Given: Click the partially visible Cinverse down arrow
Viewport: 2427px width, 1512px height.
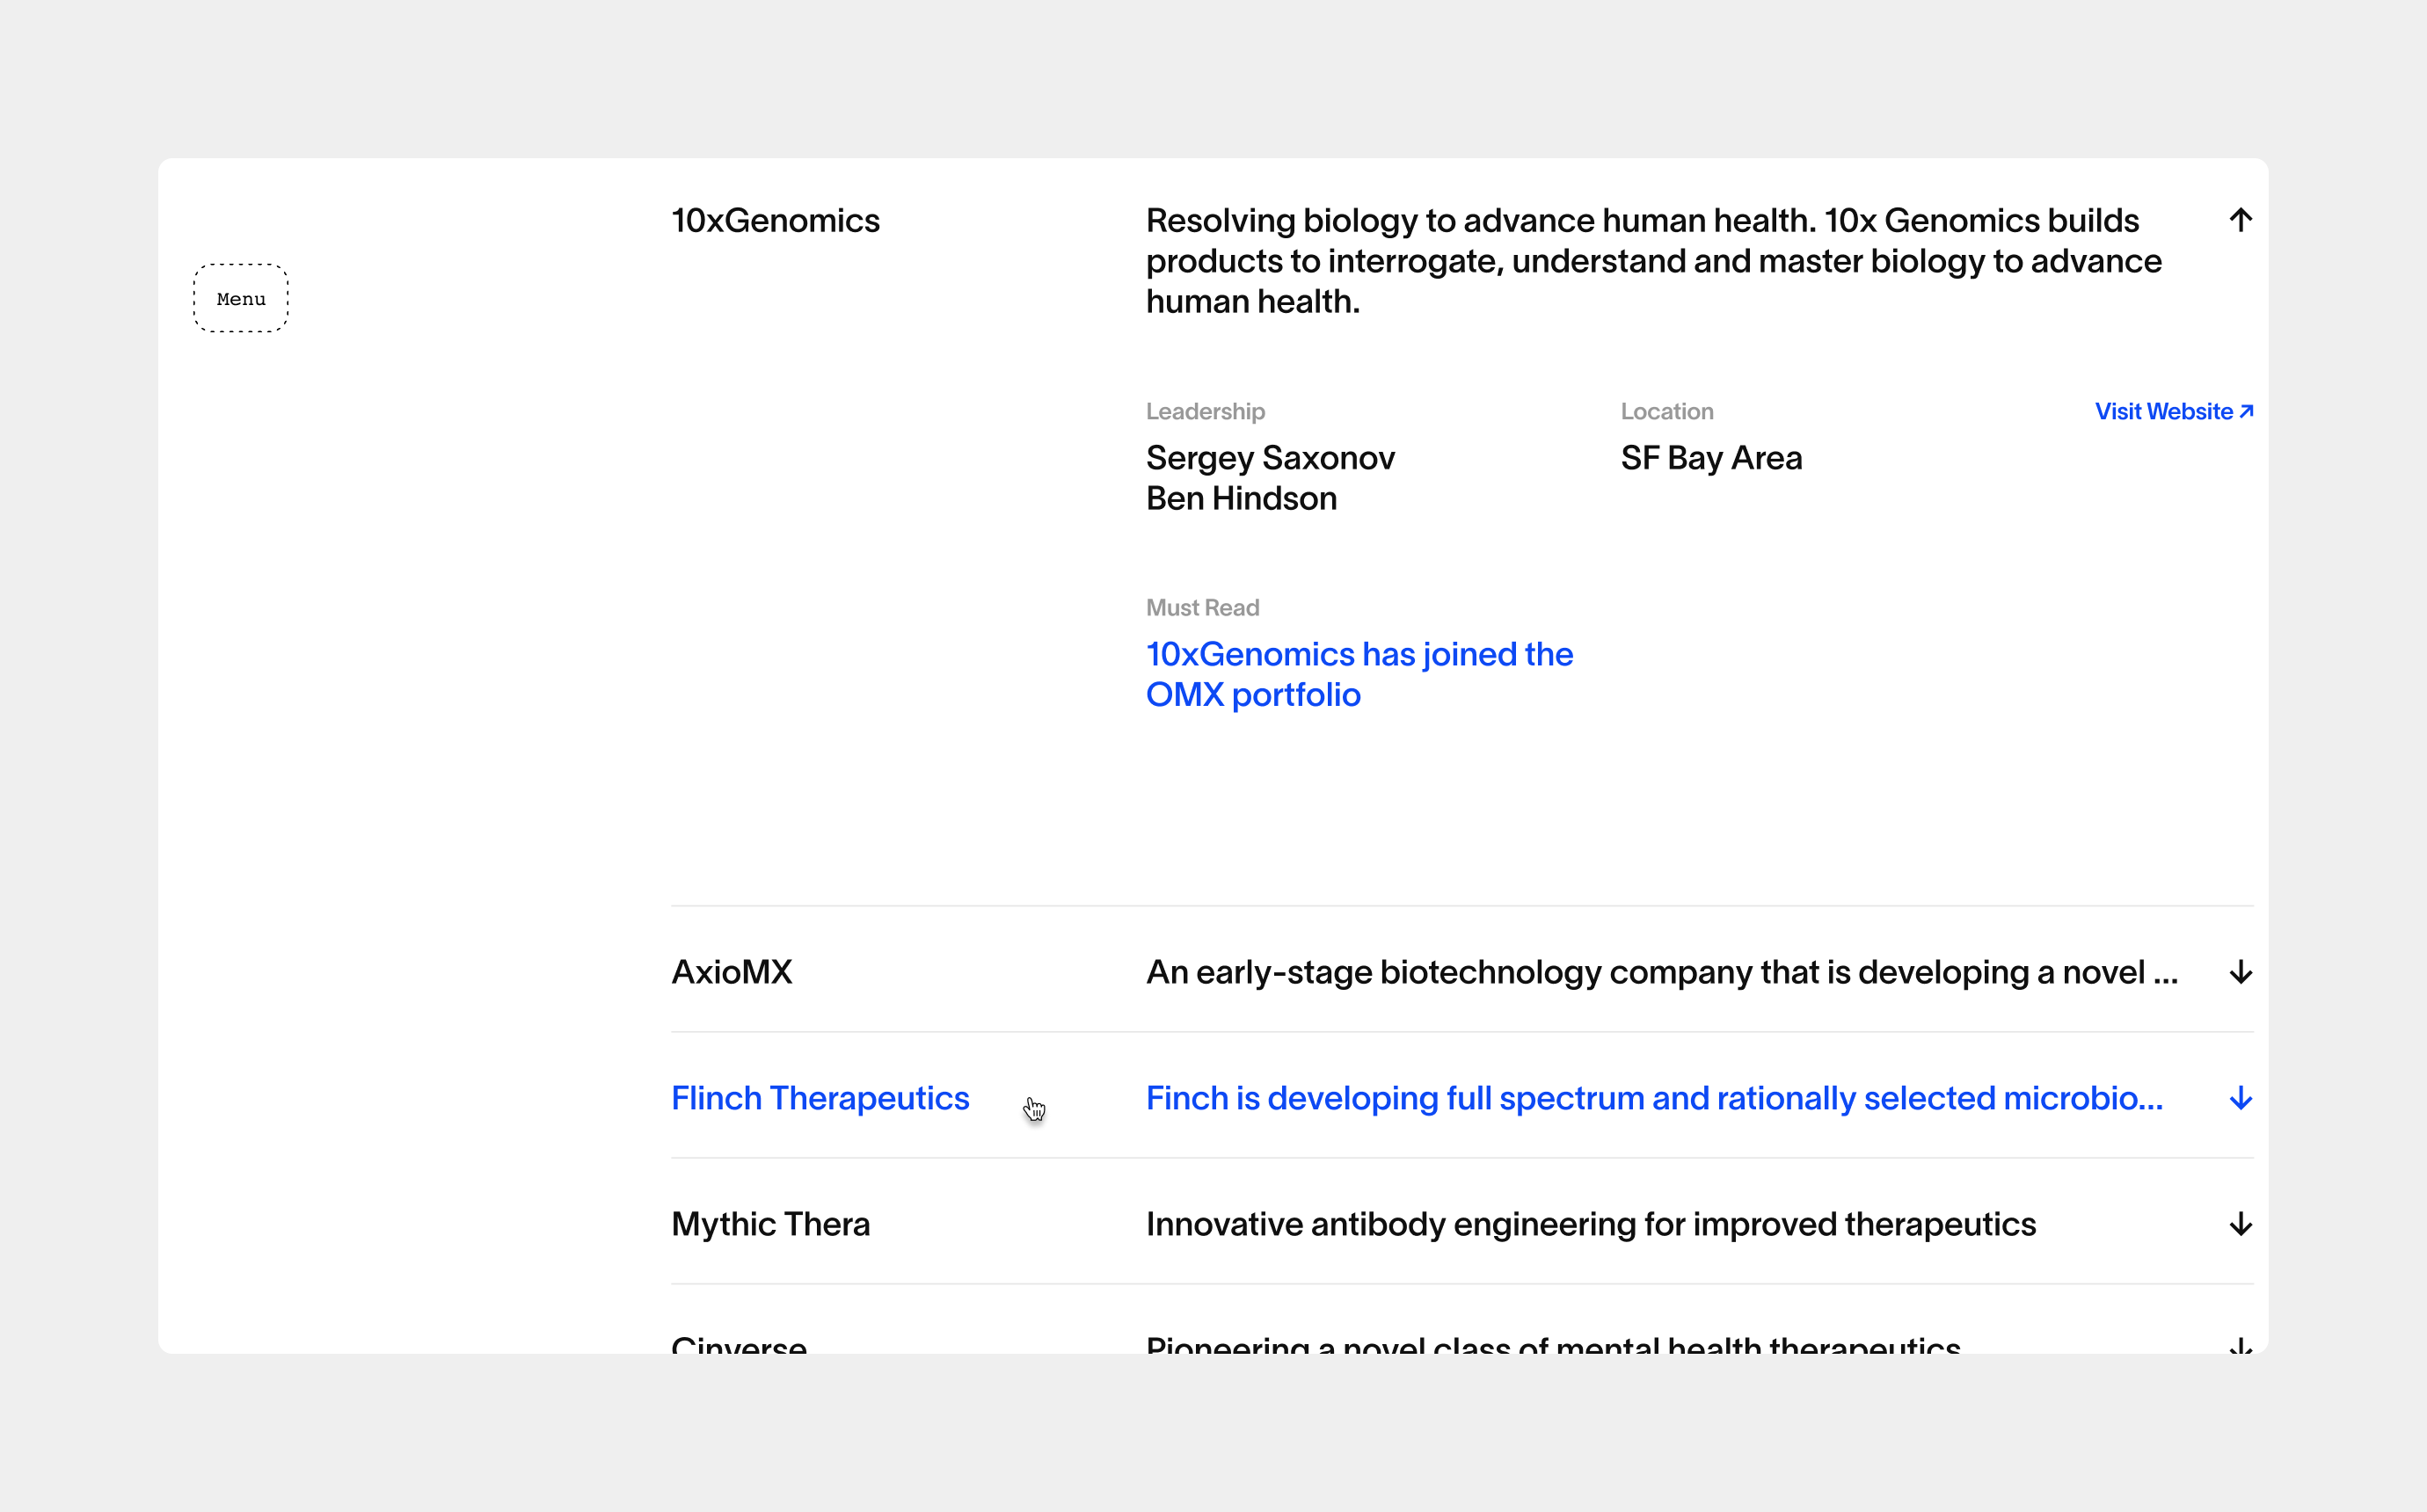Looking at the screenshot, I should click(2240, 1345).
